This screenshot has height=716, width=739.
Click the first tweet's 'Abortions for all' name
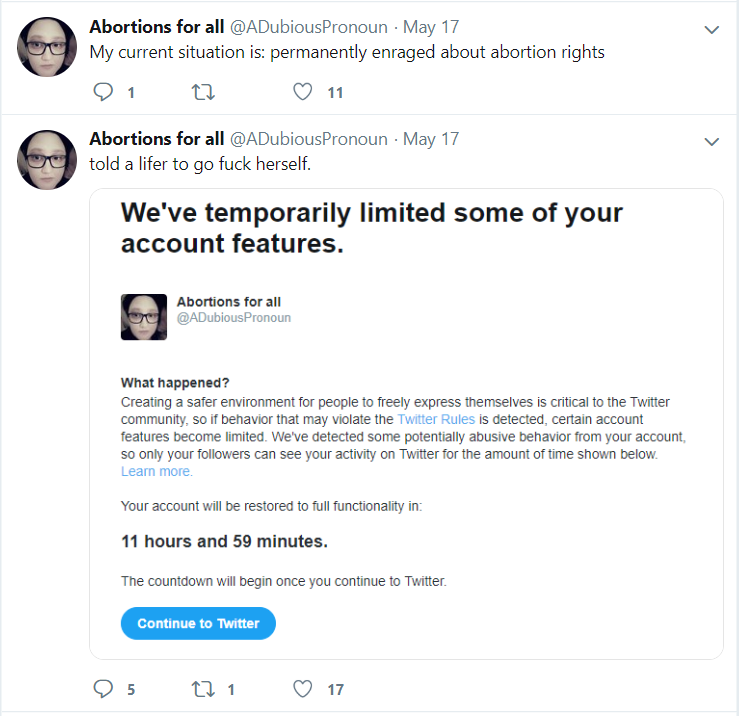[156, 27]
